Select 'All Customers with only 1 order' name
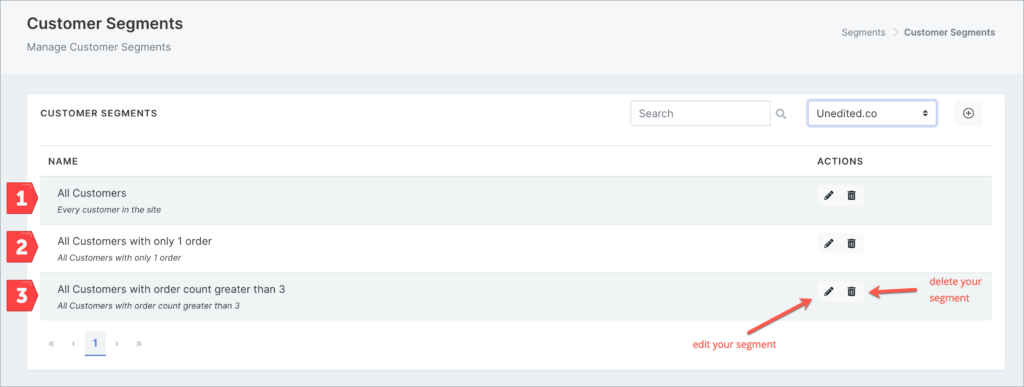 135,241
